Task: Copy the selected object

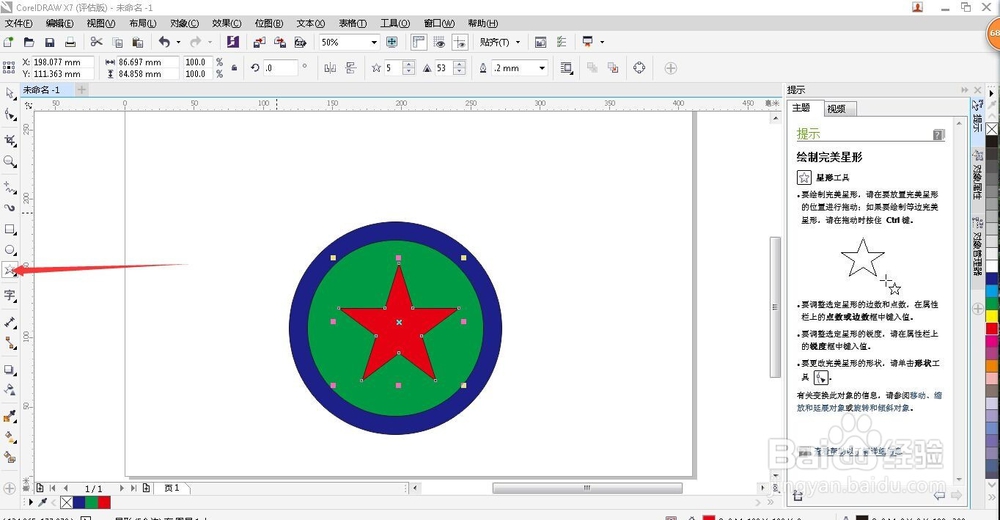Action: pos(117,42)
